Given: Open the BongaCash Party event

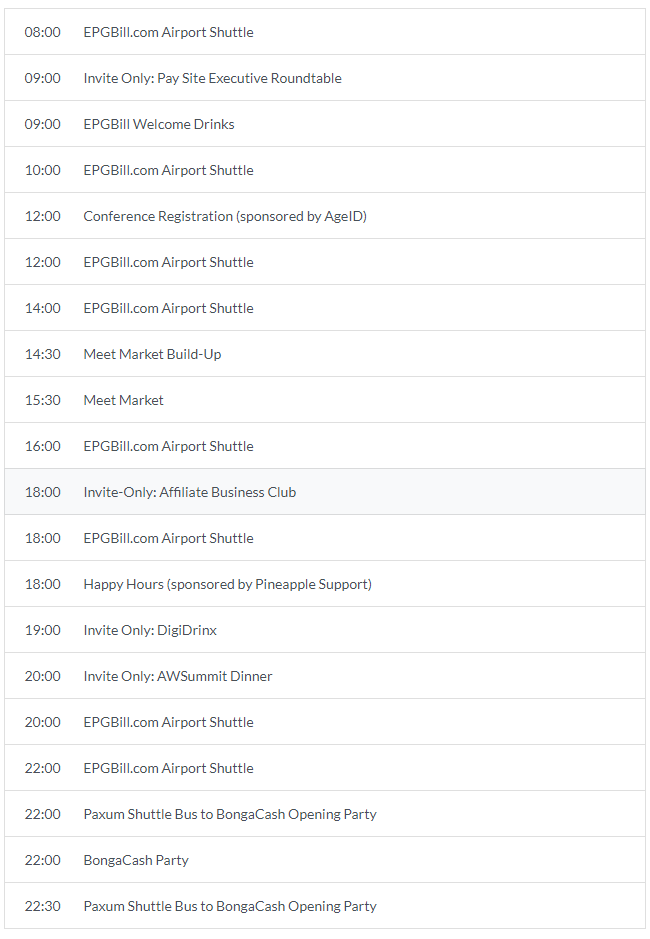Looking at the screenshot, I should pos(136,860).
